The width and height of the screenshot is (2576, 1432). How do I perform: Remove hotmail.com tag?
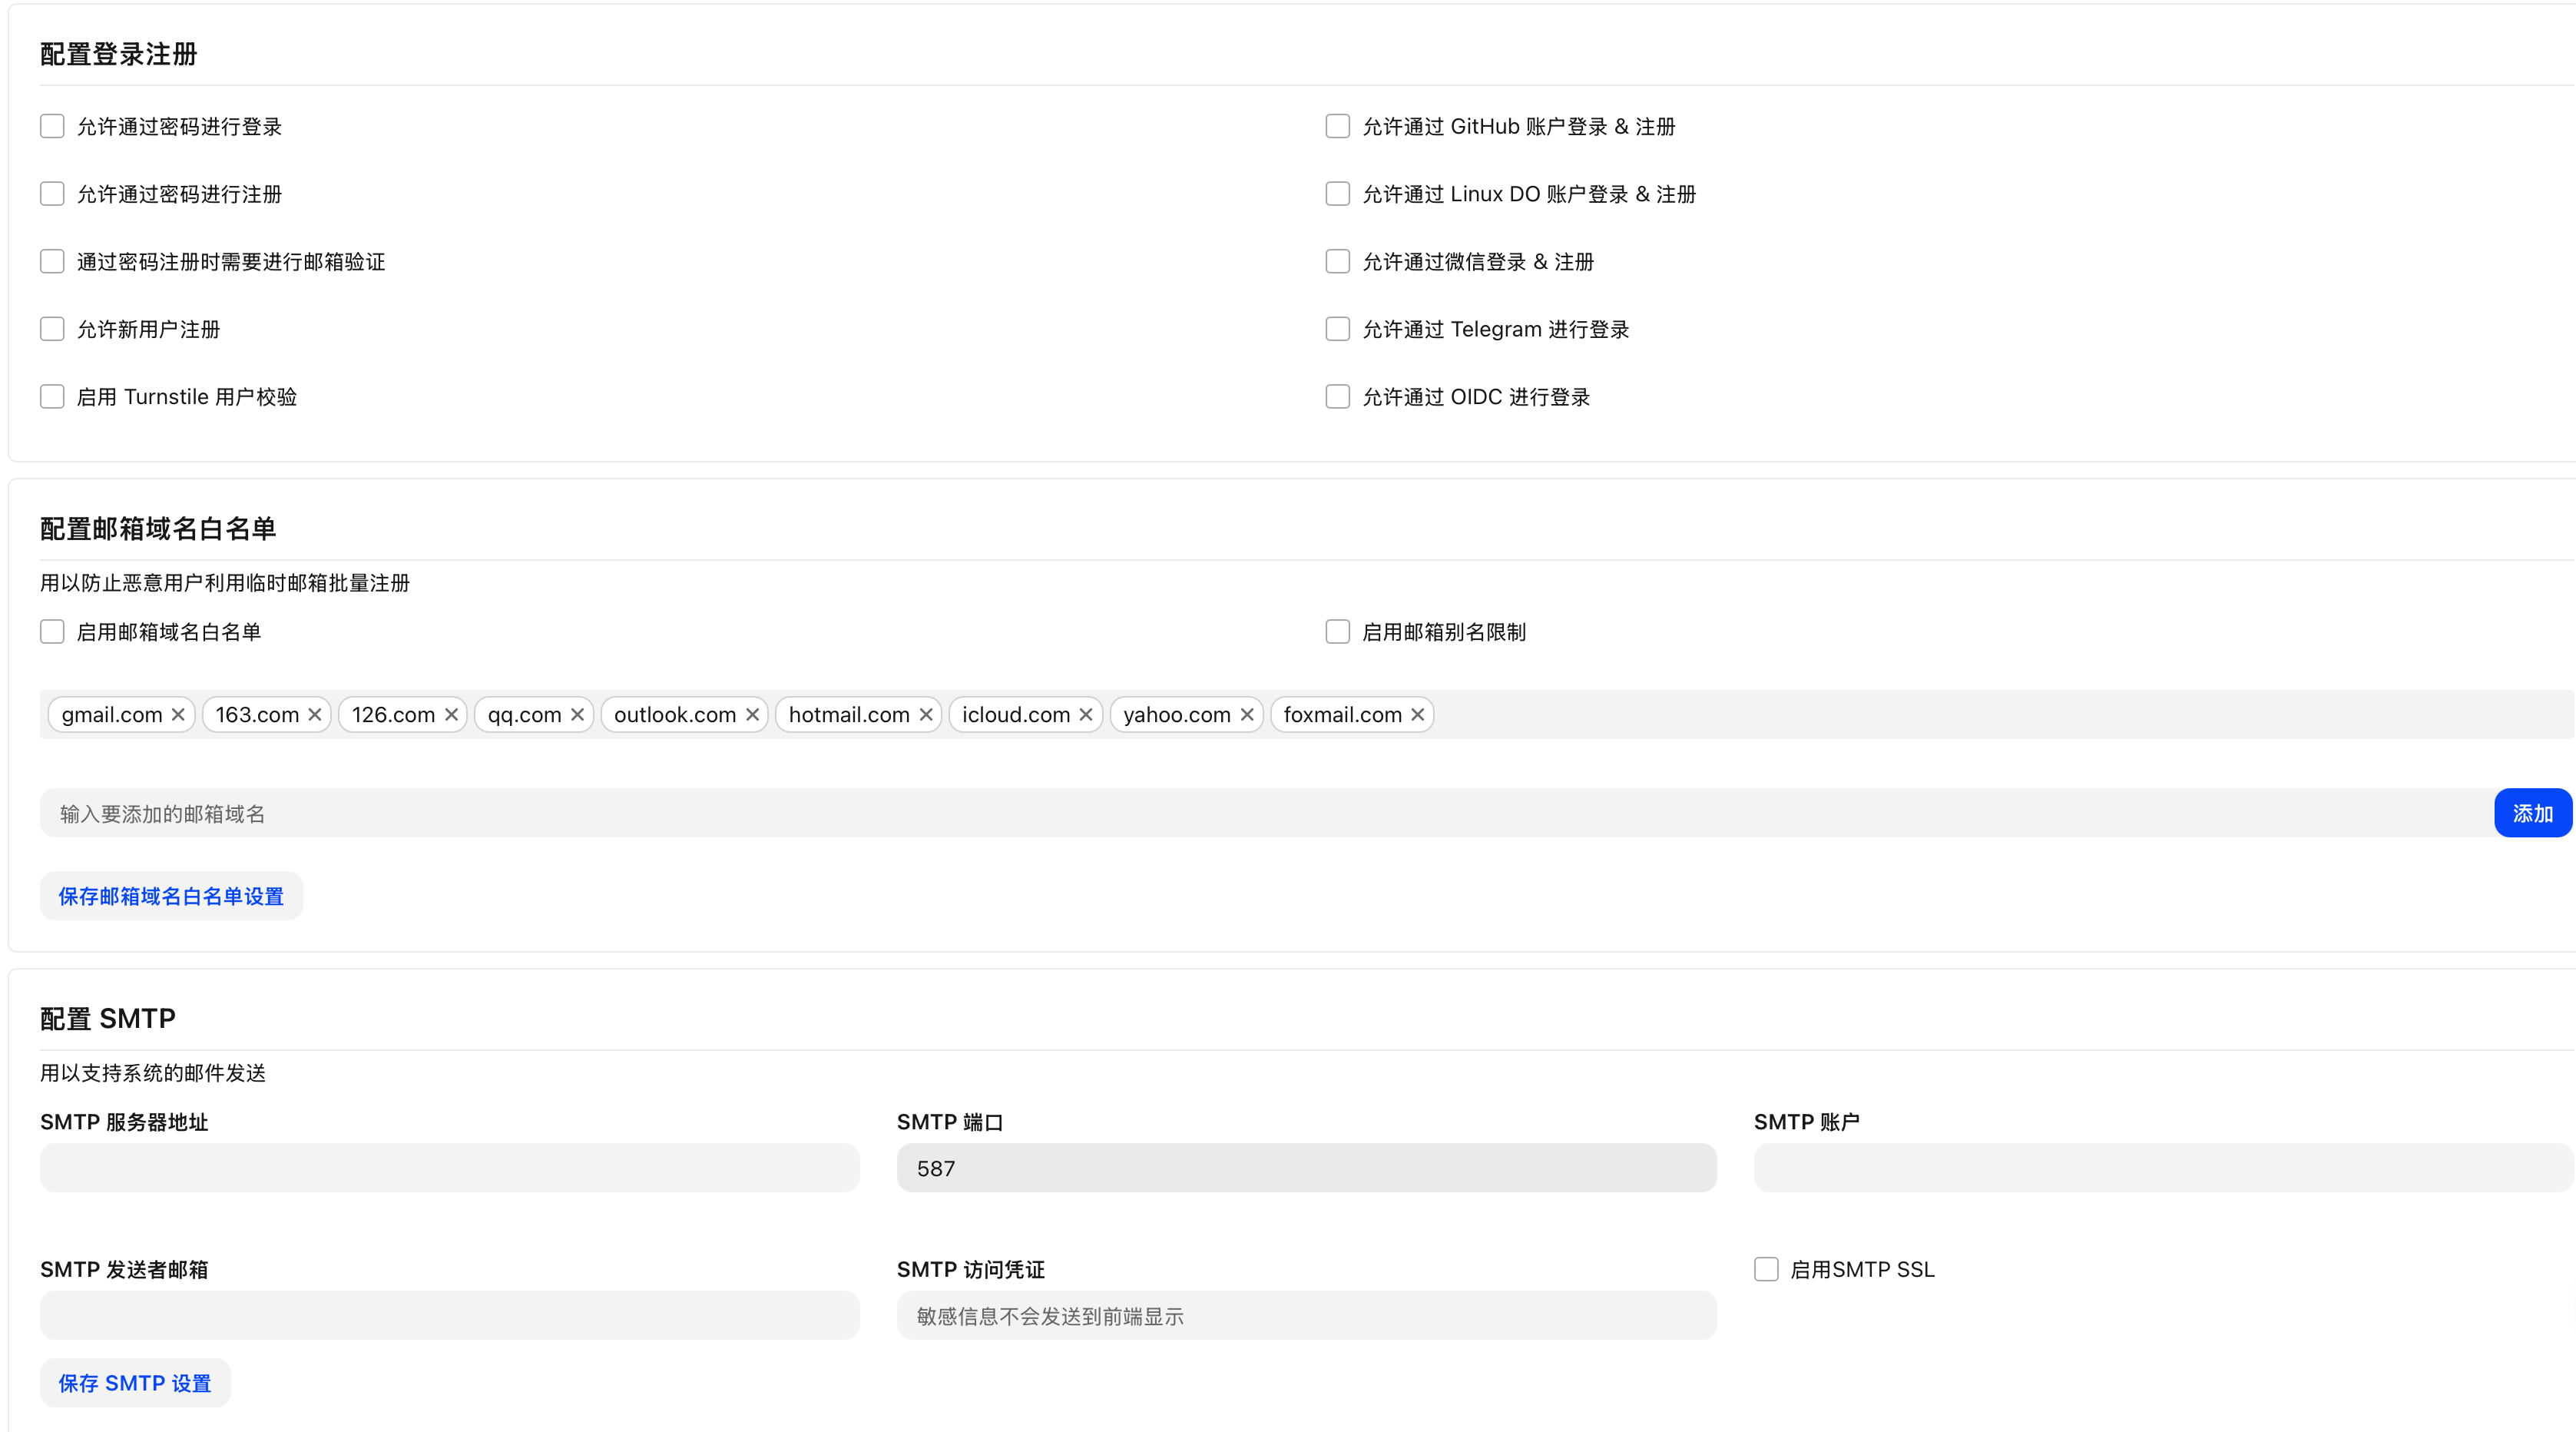point(926,714)
